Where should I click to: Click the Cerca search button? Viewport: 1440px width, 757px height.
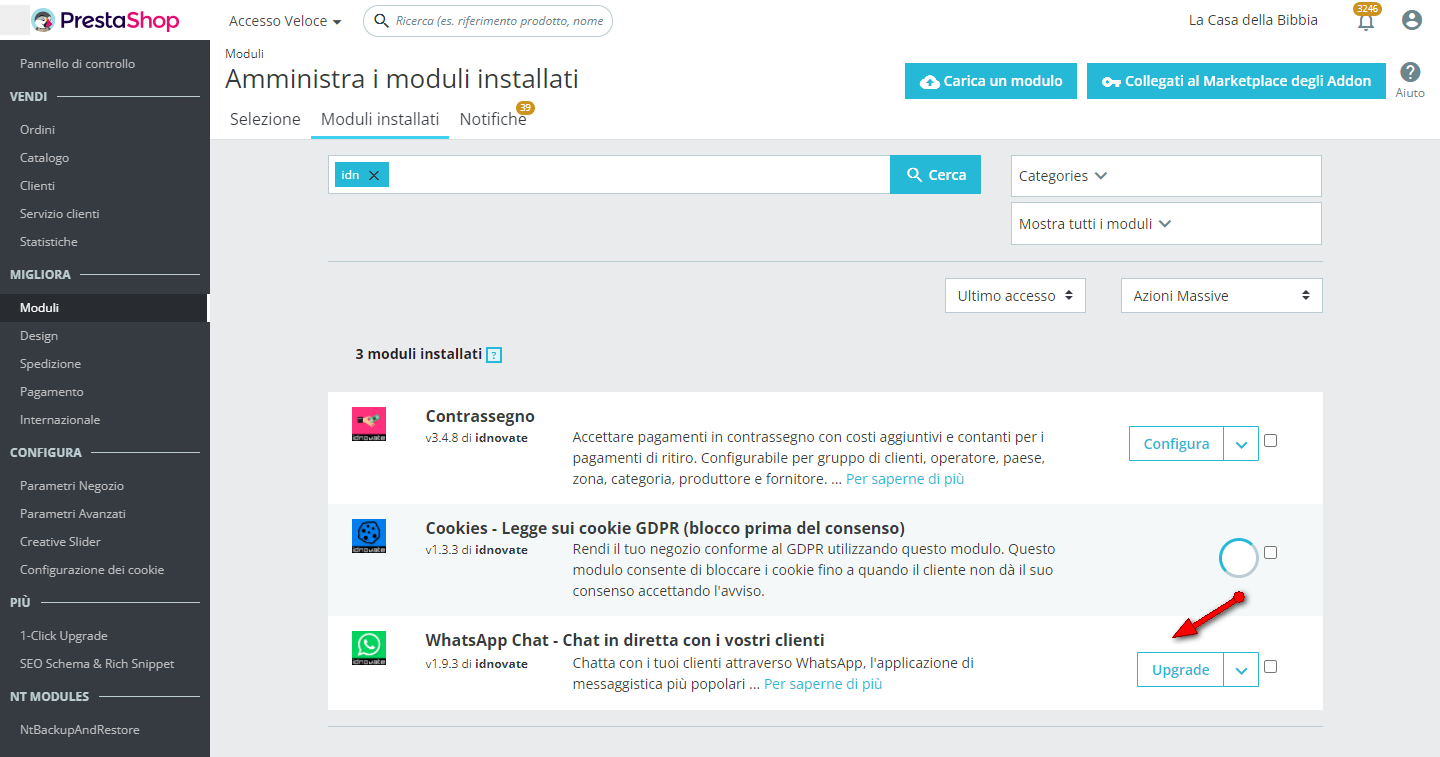[x=936, y=175]
